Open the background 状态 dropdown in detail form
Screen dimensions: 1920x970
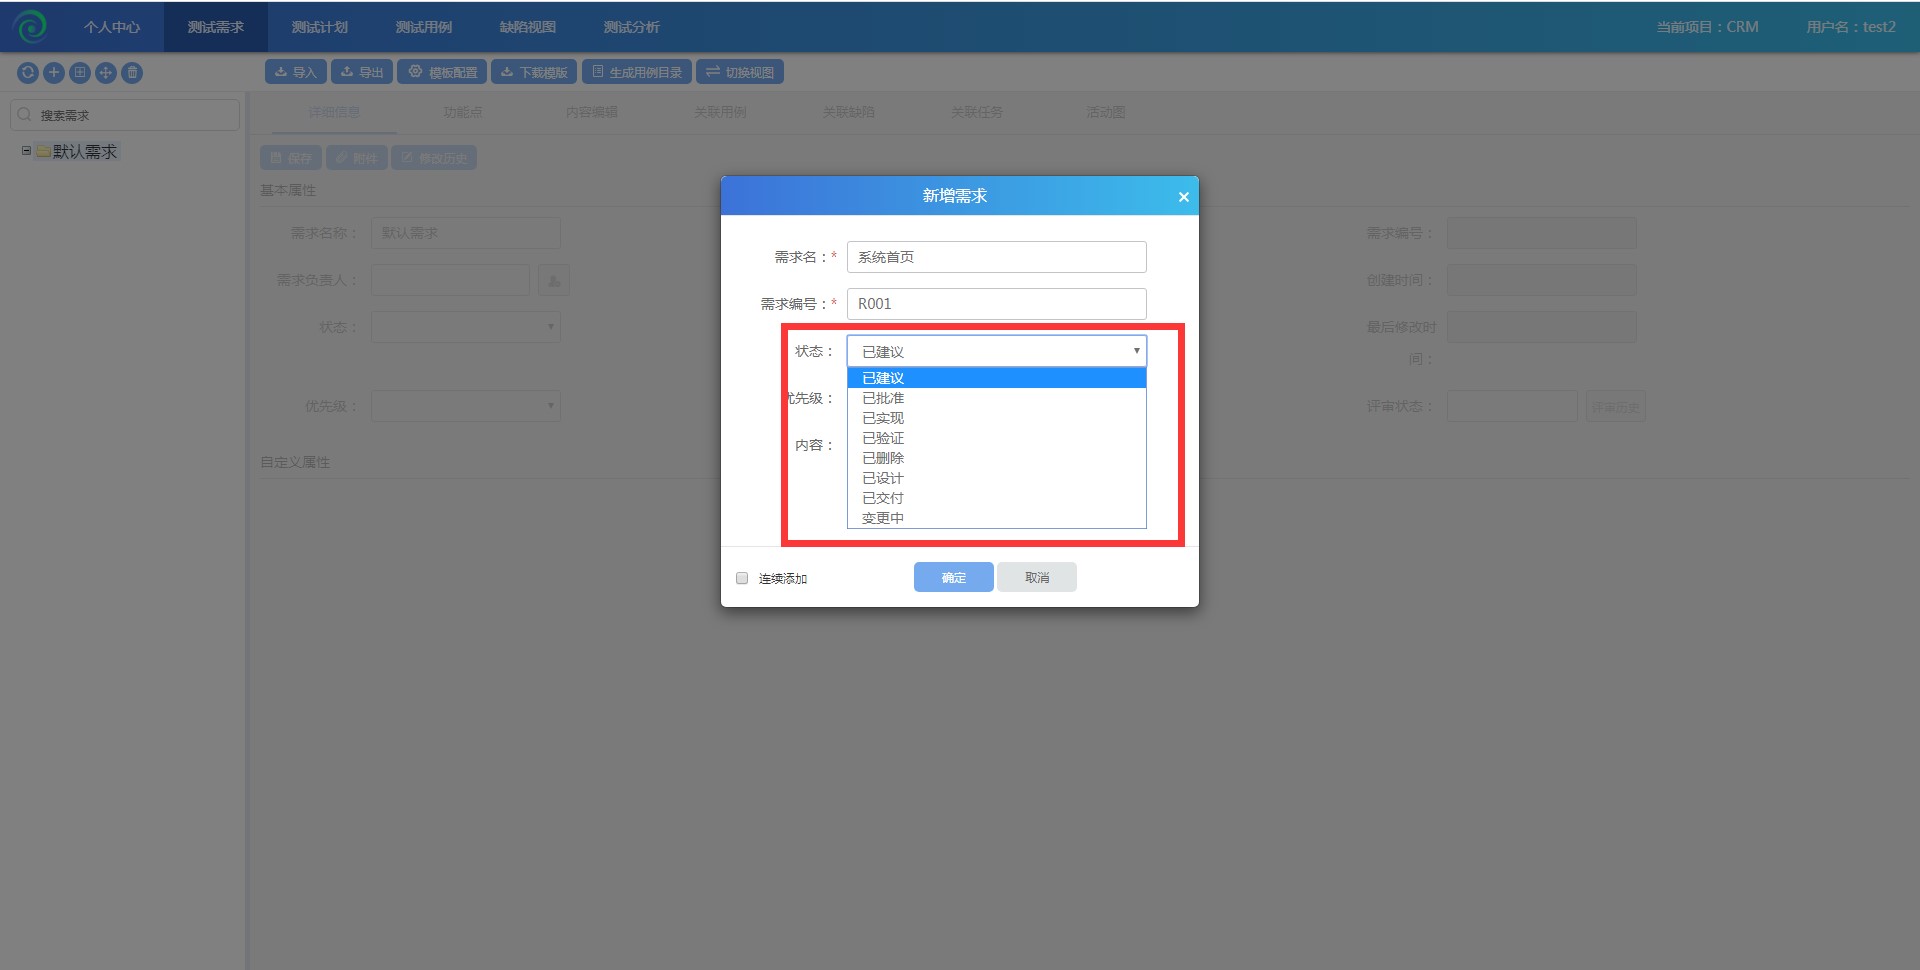pos(466,327)
